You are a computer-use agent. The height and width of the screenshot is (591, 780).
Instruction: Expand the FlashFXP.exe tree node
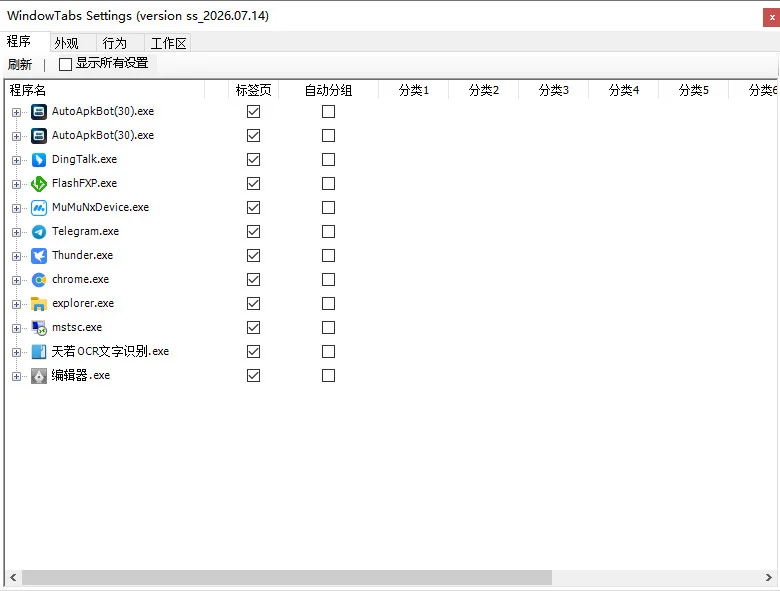tap(16, 184)
